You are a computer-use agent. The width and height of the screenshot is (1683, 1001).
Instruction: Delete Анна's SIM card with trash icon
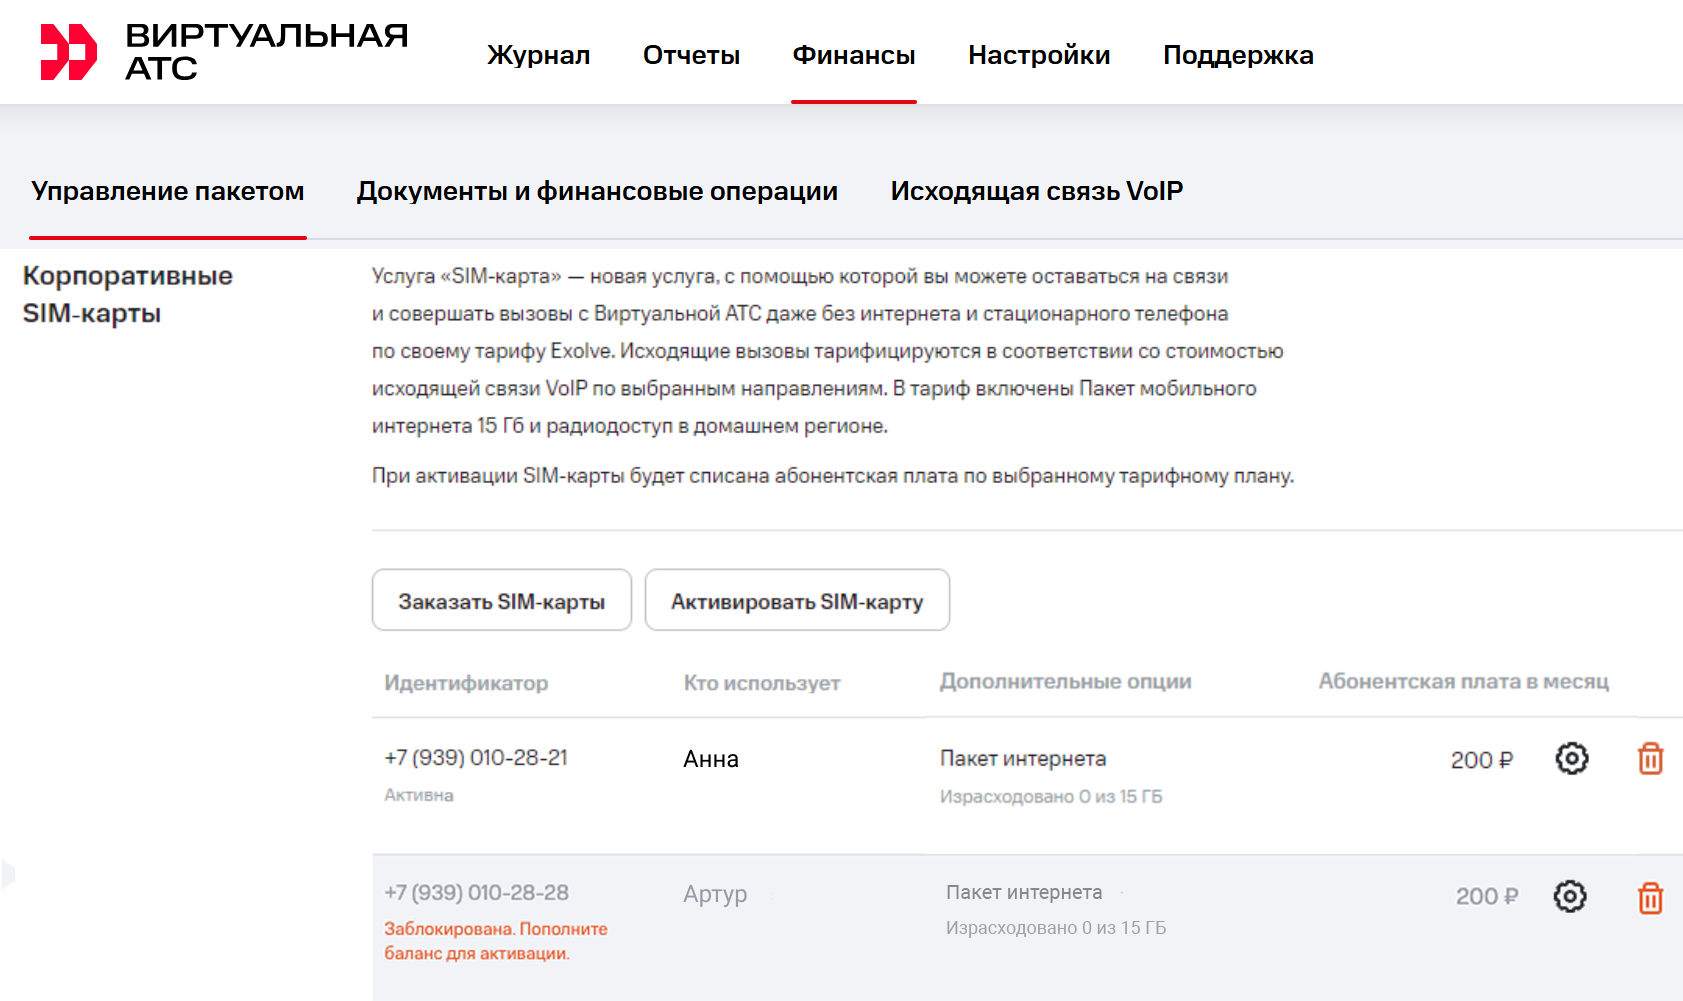[x=1650, y=759]
